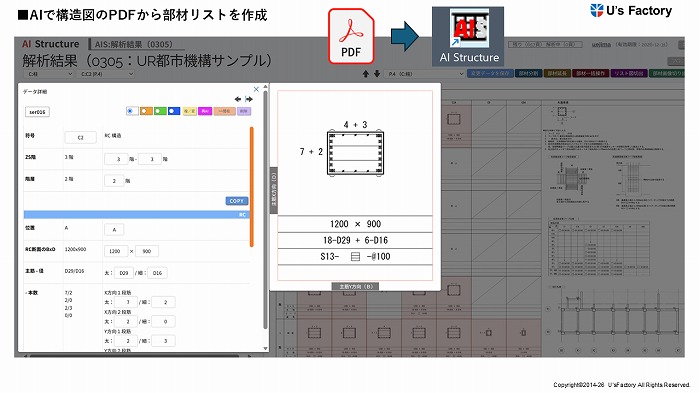
Task: Click the magenta colored tag button
Action: (204, 111)
